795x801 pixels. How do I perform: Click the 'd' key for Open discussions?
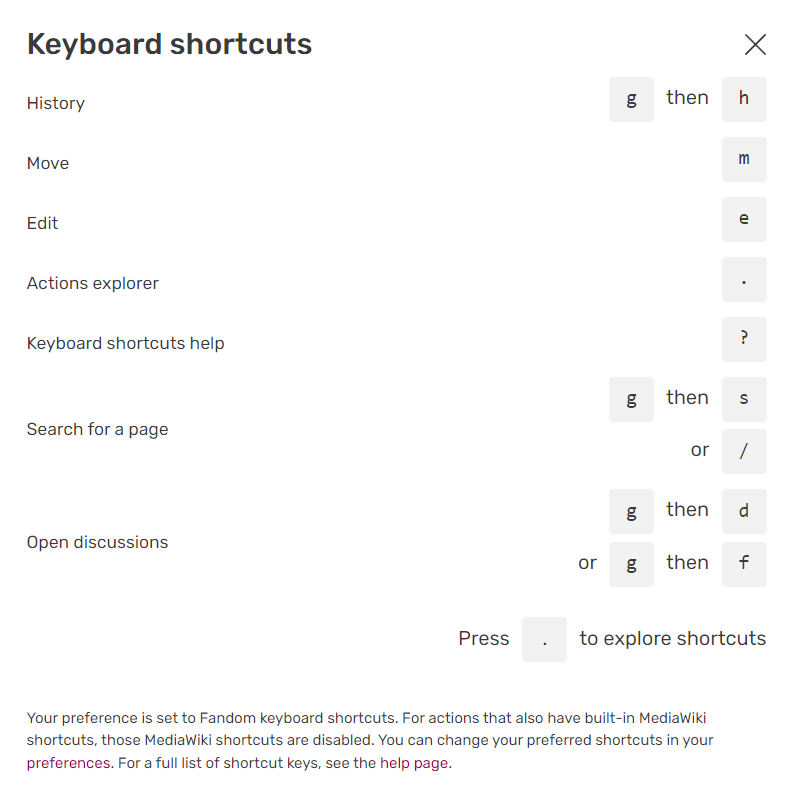click(x=744, y=511)
